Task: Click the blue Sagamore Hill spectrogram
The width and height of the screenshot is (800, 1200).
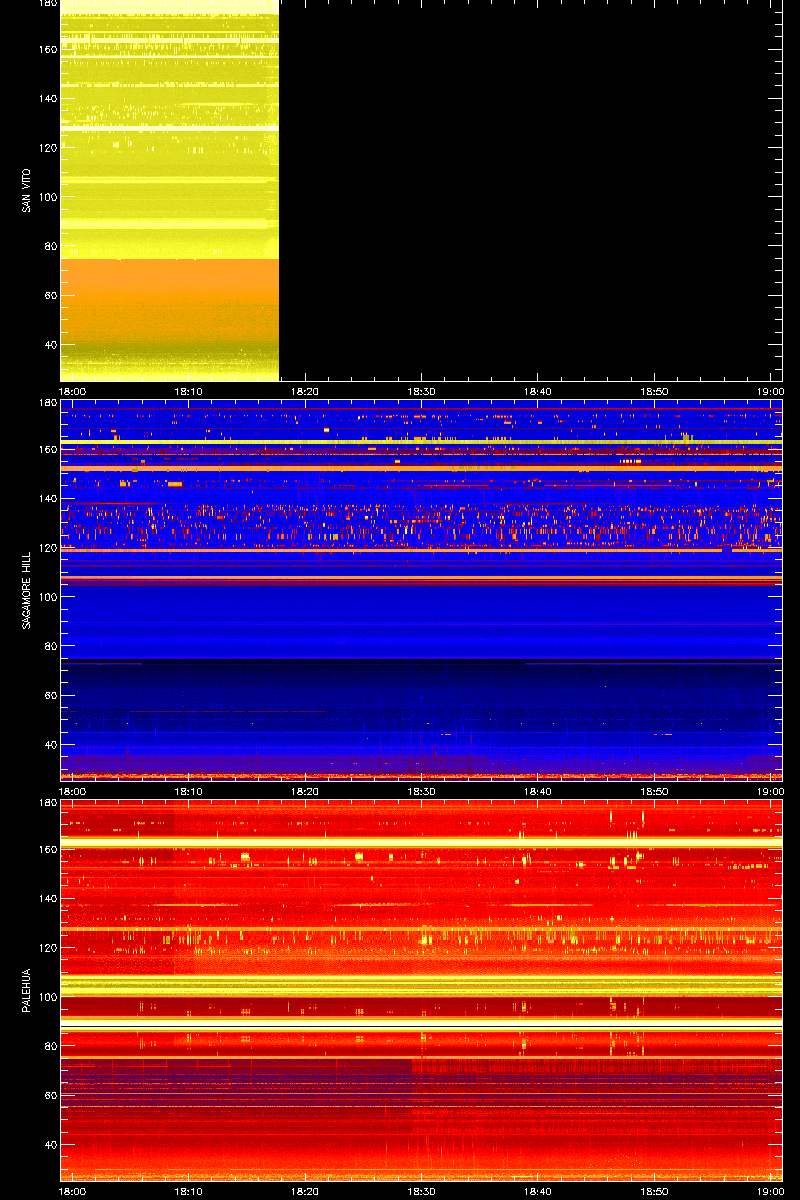Action: (421, 590)
